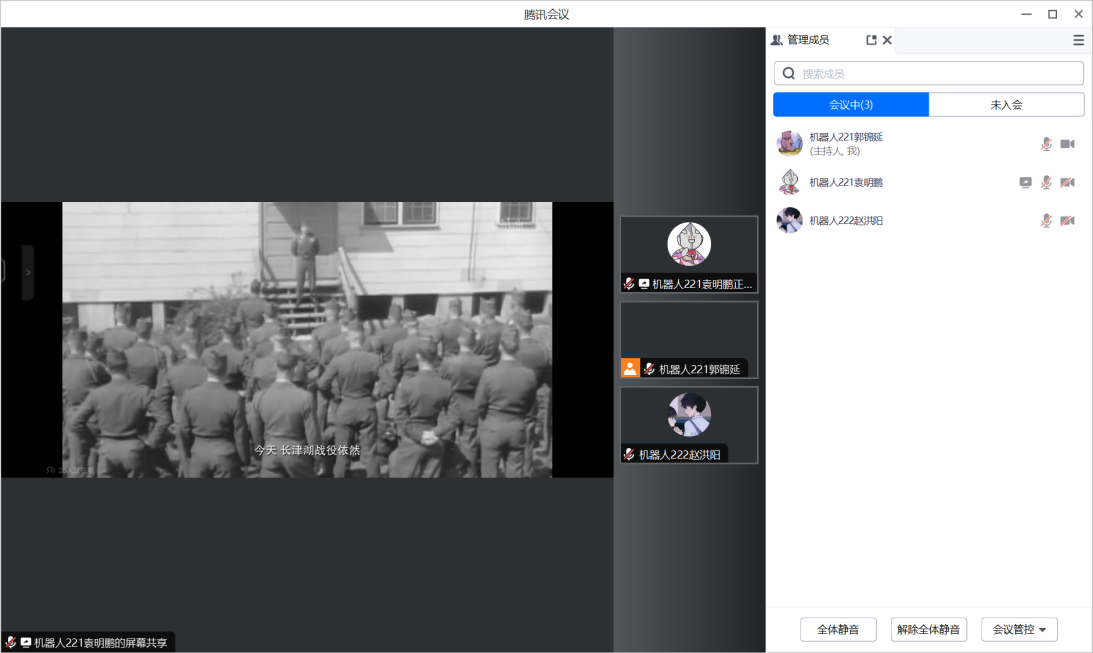Click the screen share icon beside 机器人221袁明鹏
Image resolution: width=1093 pixels, height=653 pixels.
1025,182
